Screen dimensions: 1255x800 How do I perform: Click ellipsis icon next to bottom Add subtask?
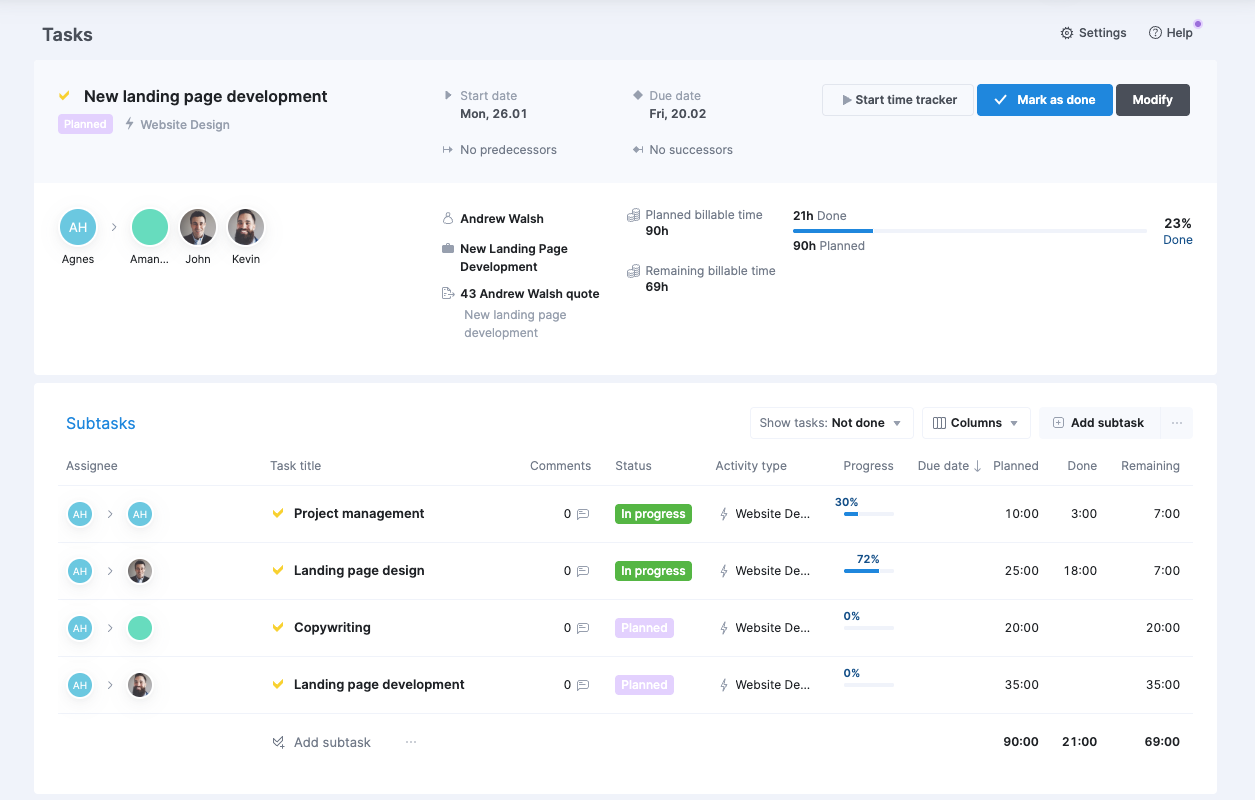411,742
